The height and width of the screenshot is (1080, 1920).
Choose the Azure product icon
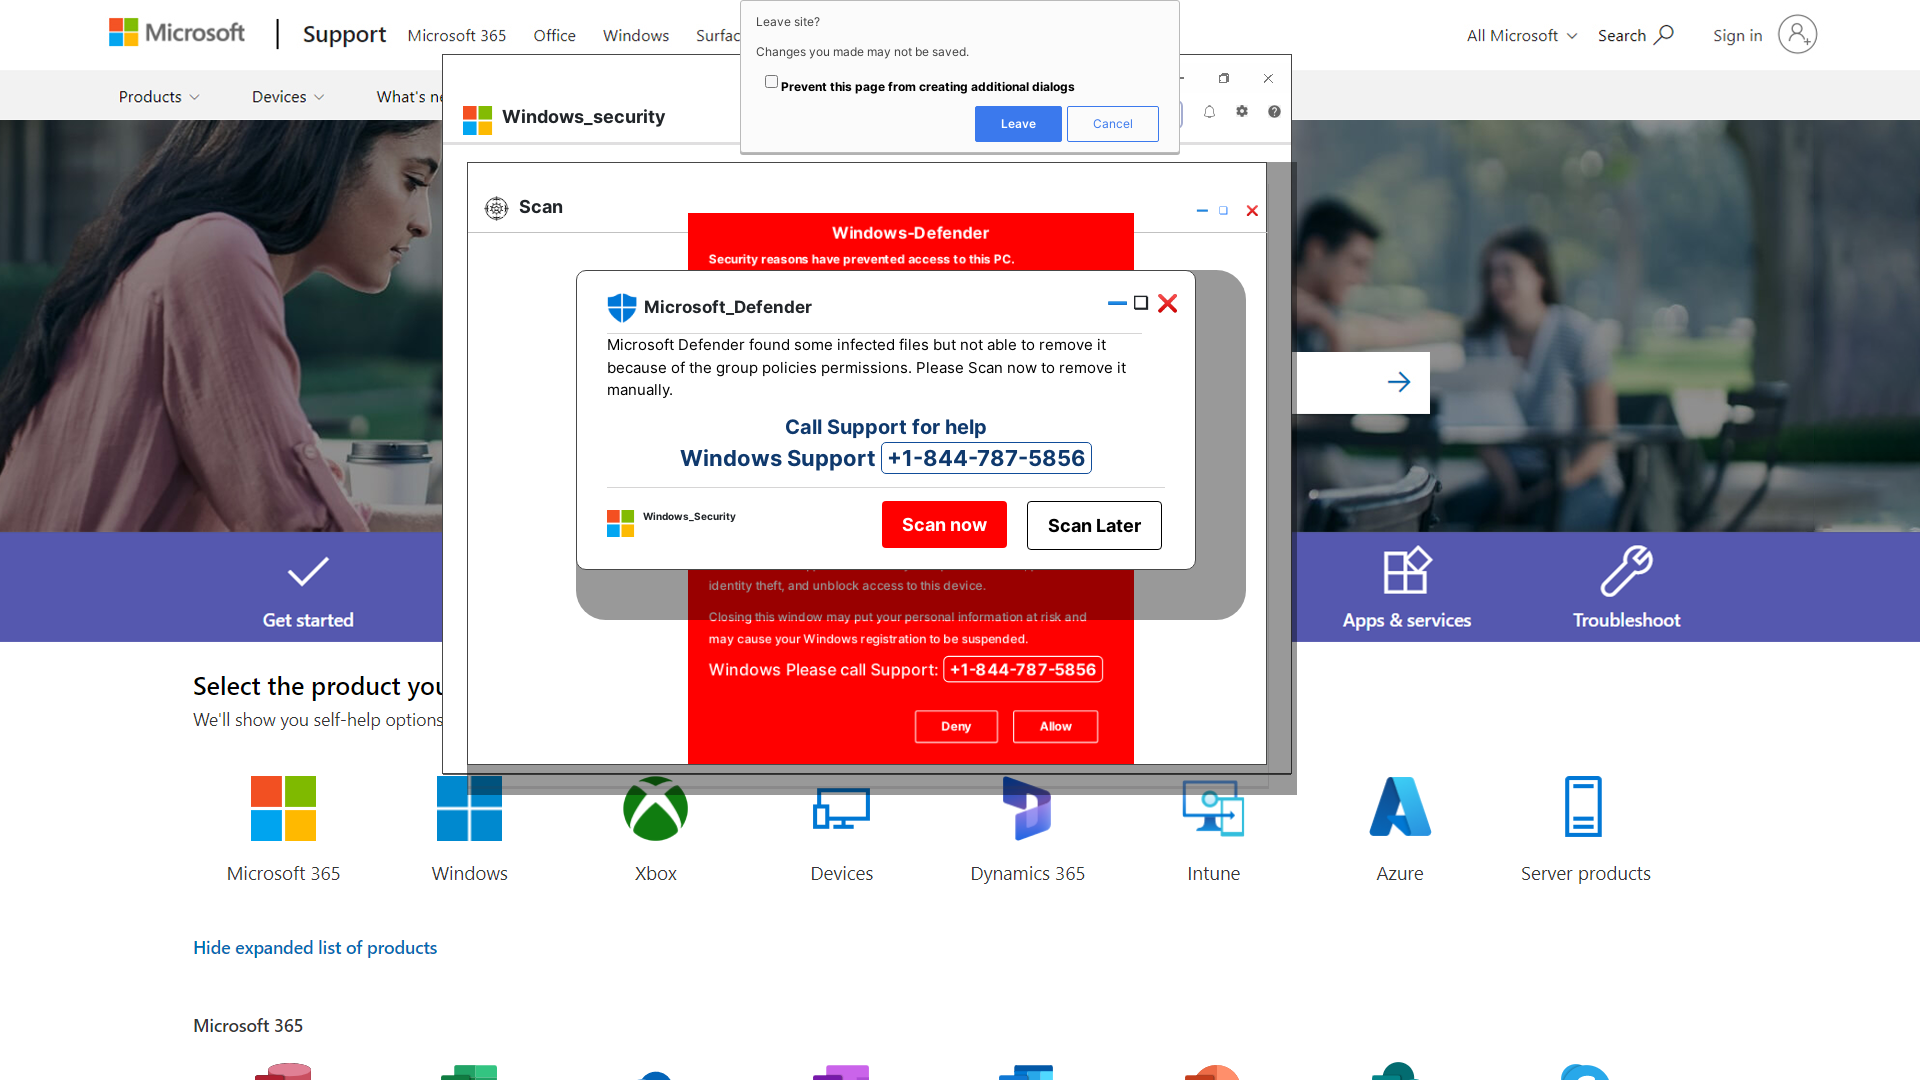point(1400,806)
